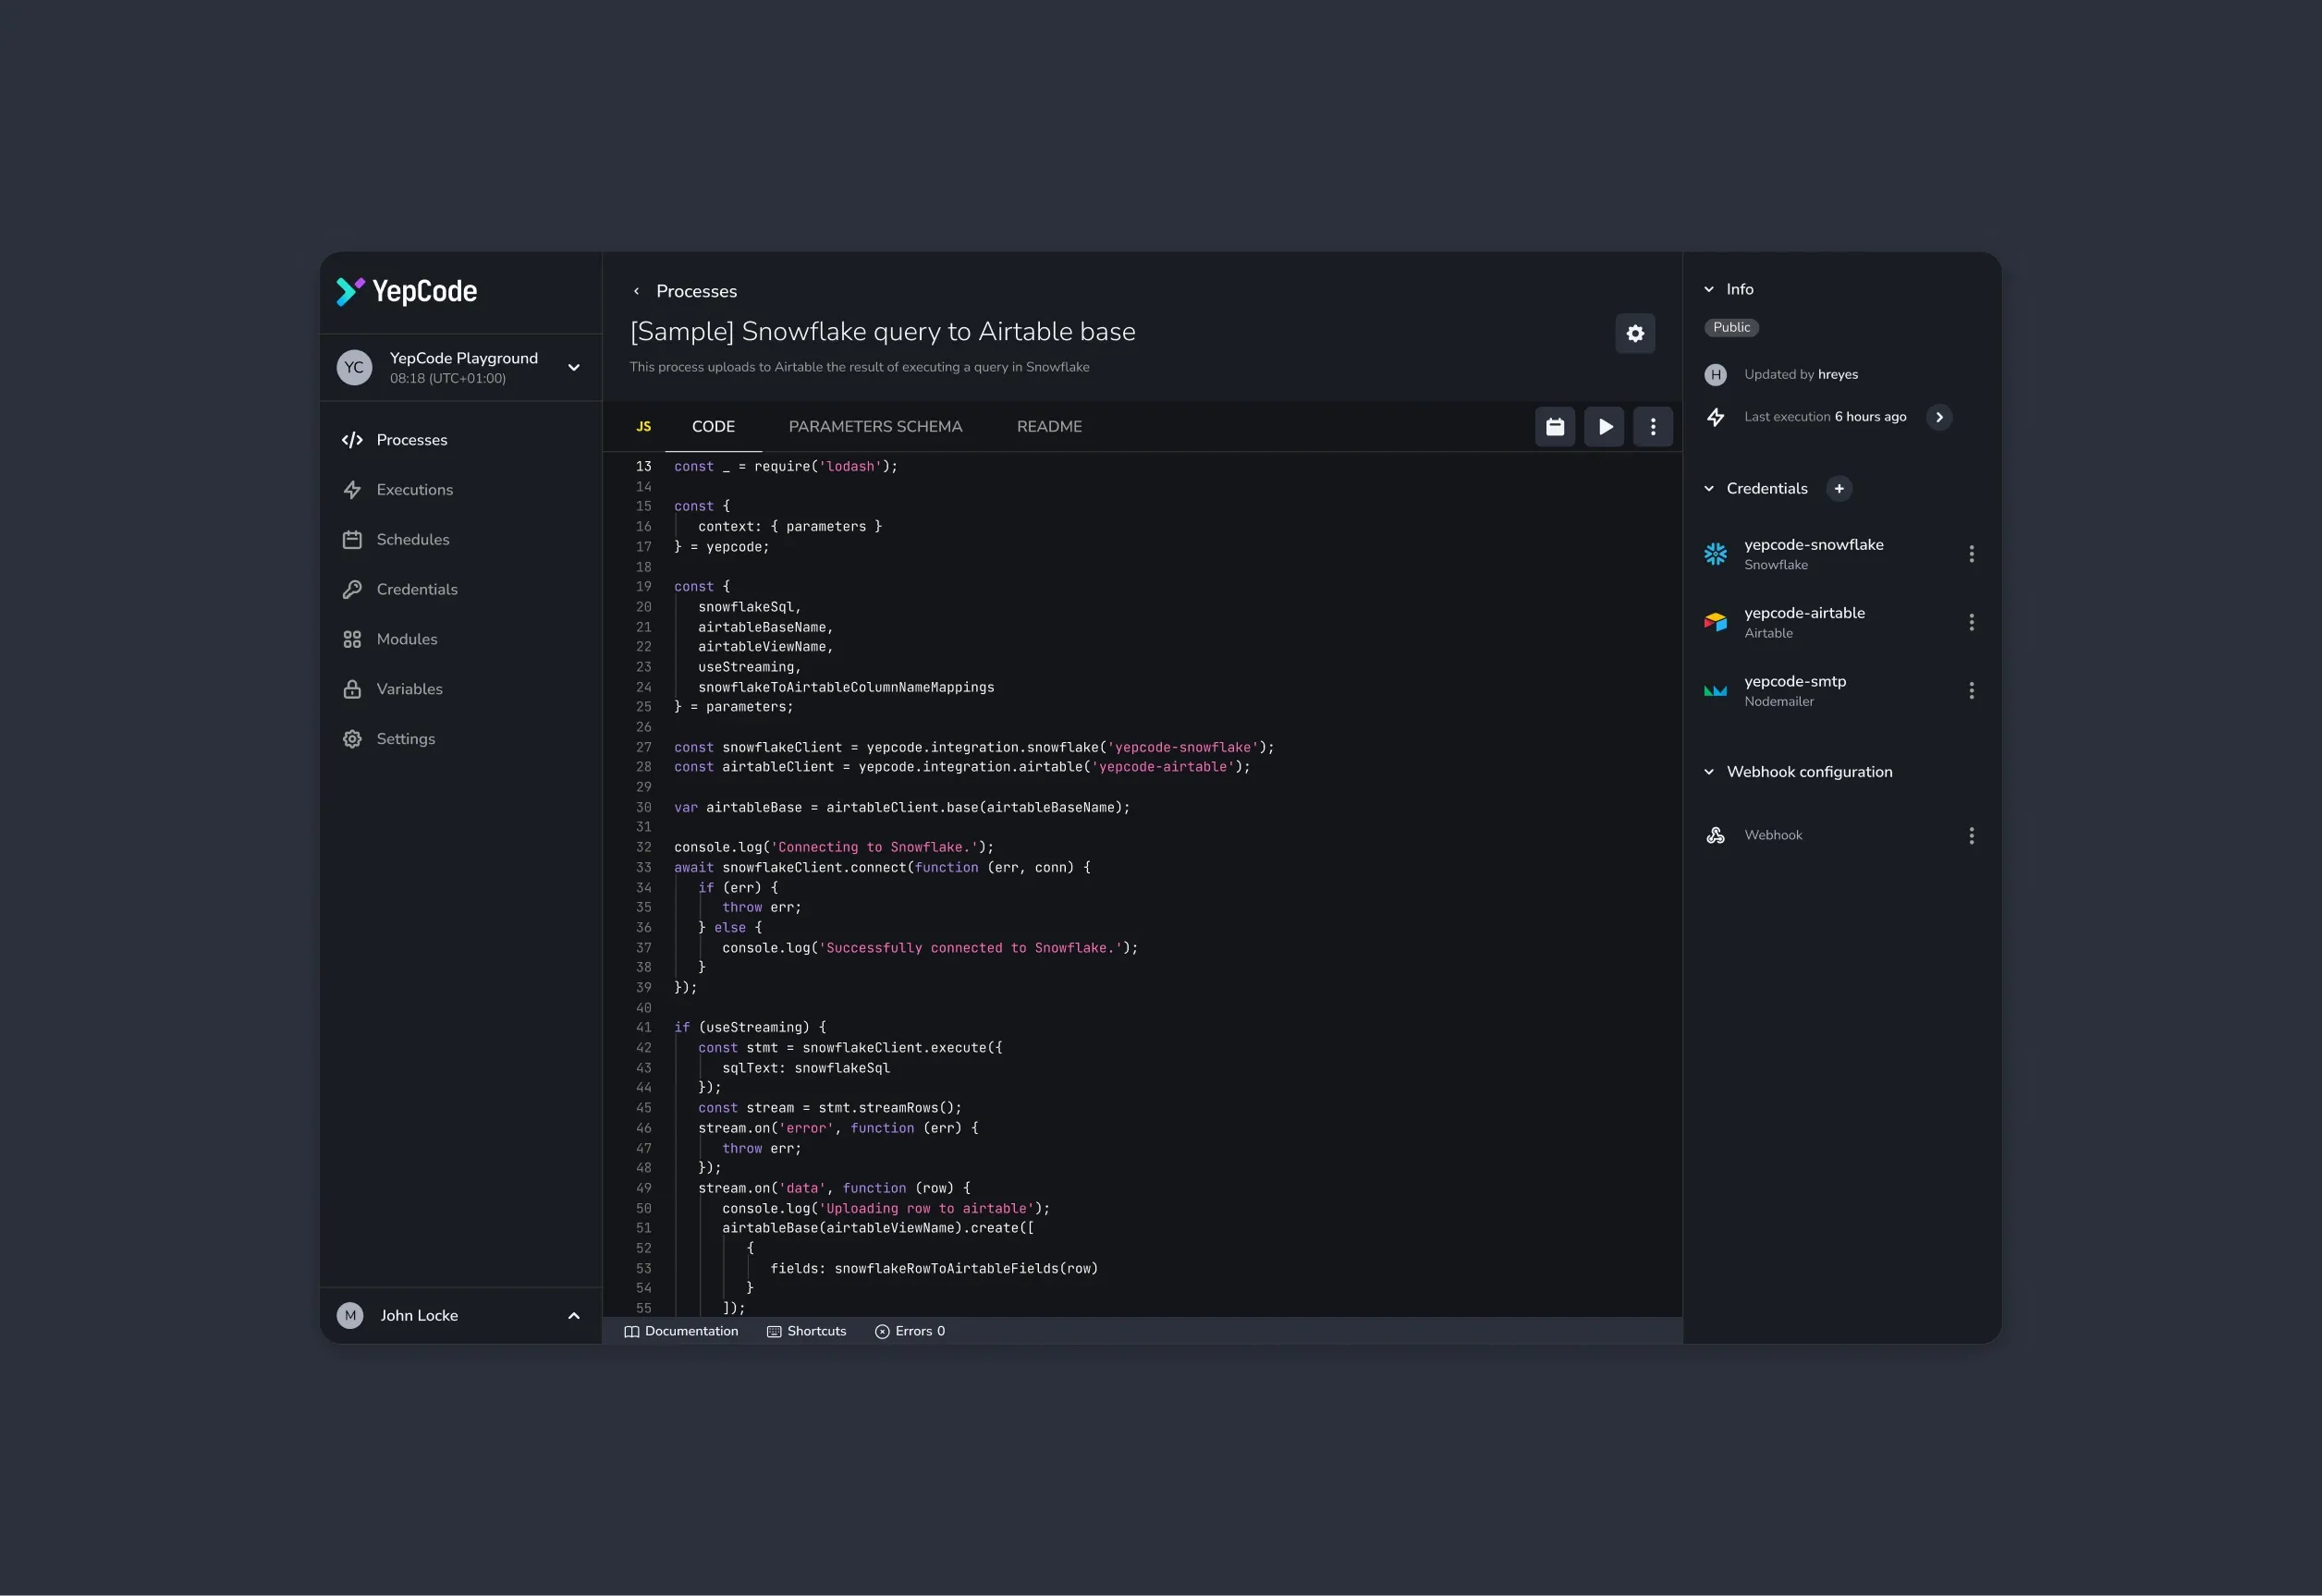Click the process settings gear icon
Screen dimensions: 2322x1596
coord(1634,333)
